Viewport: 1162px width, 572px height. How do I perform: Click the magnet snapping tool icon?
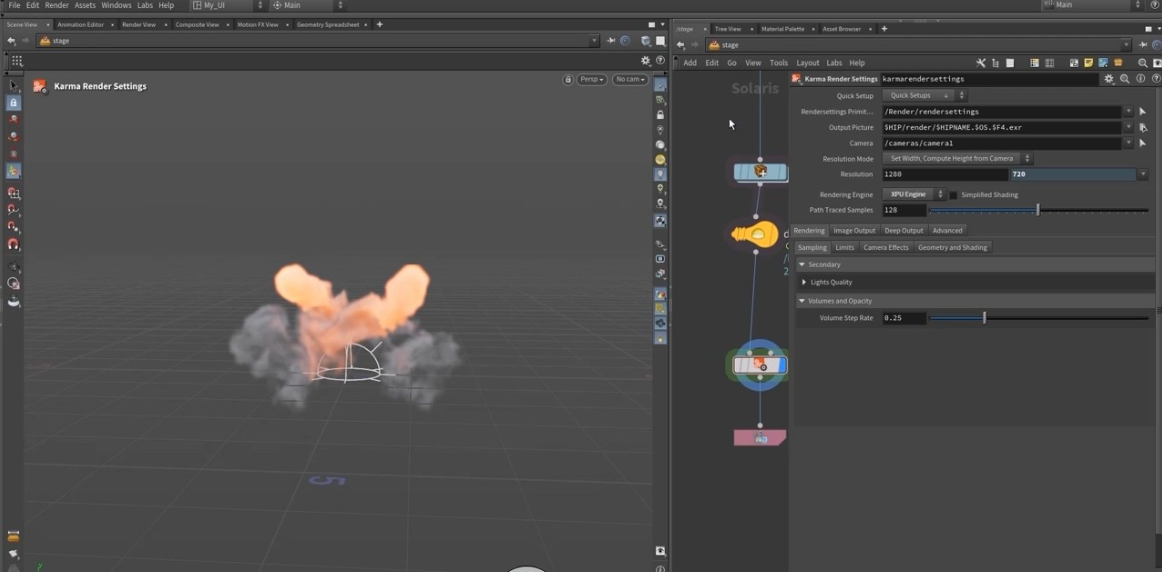[13, 244]
